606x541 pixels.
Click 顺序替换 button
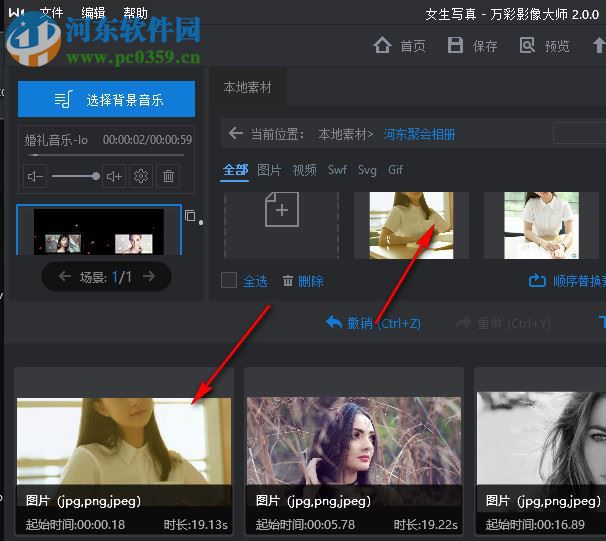(567, 281)
